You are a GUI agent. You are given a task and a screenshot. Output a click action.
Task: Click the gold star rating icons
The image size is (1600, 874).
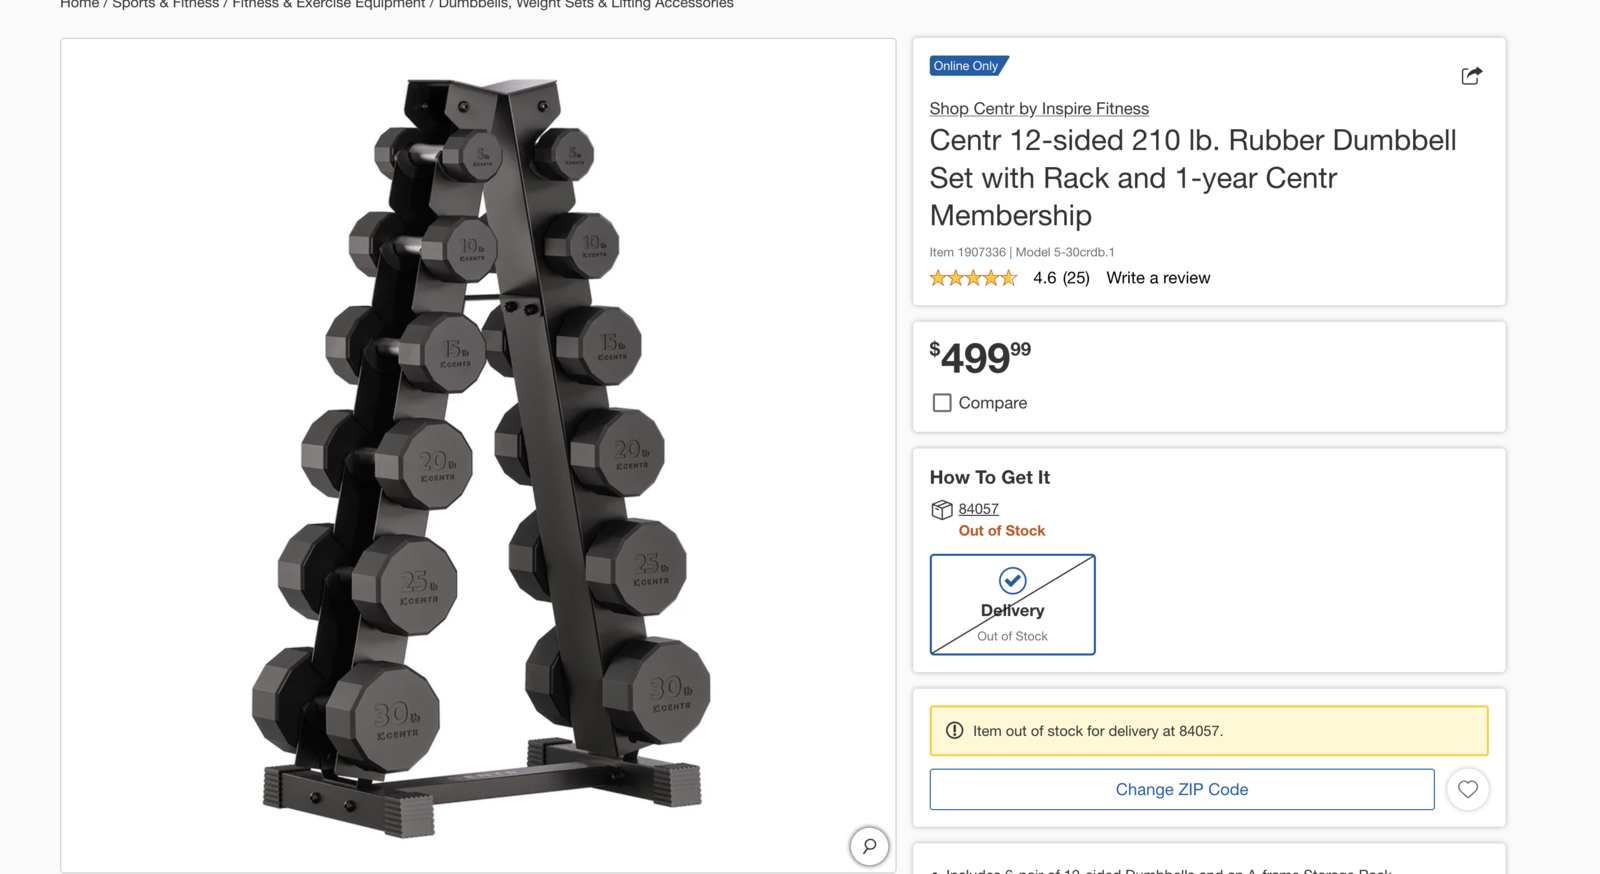point(973,278)
